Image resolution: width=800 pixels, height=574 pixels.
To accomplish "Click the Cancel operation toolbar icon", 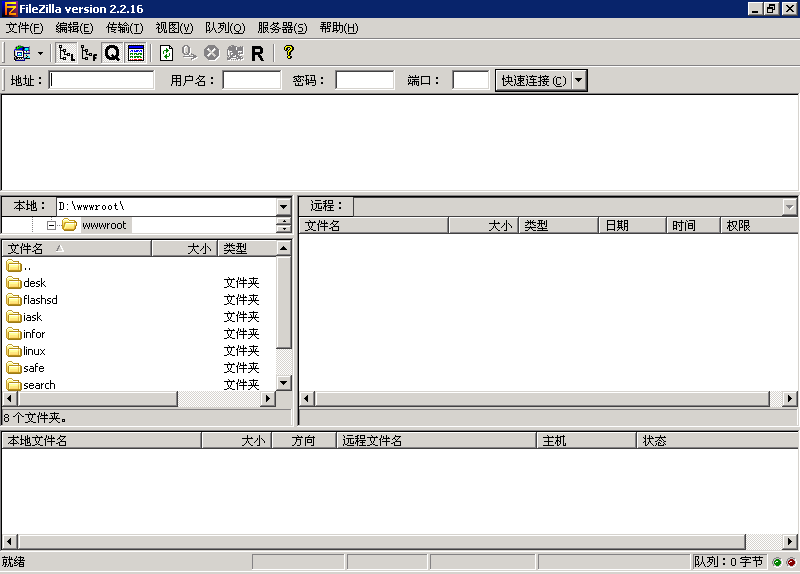I will (211, 53).
